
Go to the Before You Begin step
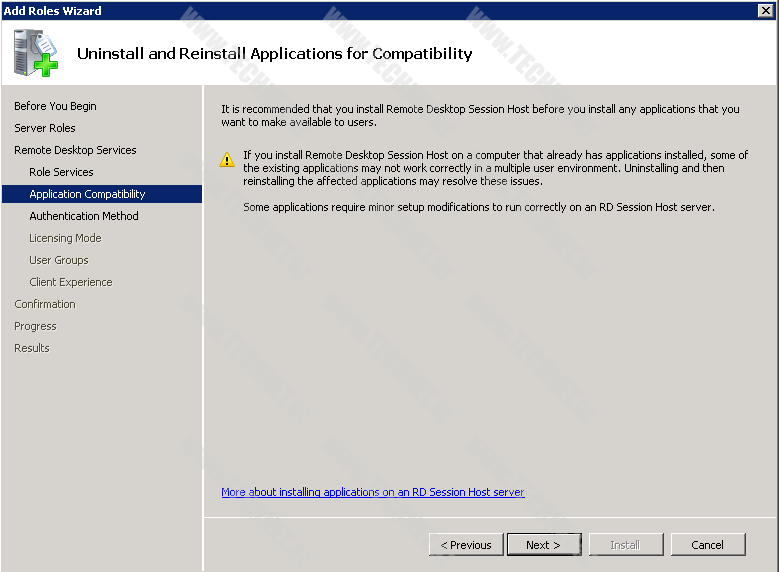pyautogui.click(x=55, y=106)
